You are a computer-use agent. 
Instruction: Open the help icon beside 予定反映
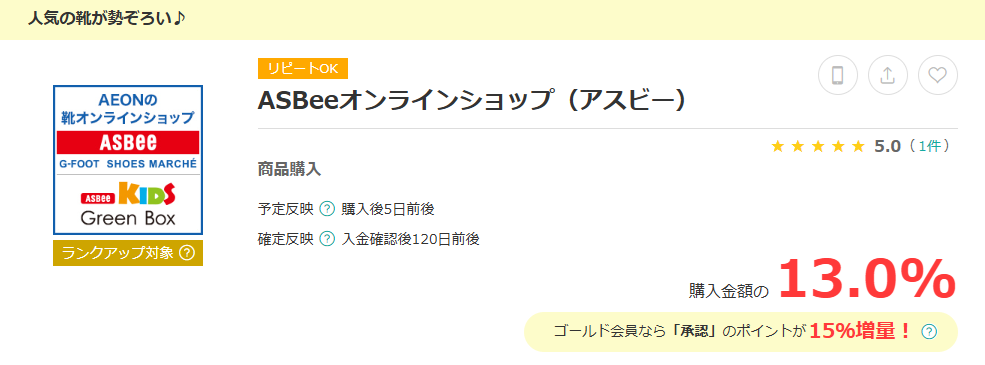(327, 209)
